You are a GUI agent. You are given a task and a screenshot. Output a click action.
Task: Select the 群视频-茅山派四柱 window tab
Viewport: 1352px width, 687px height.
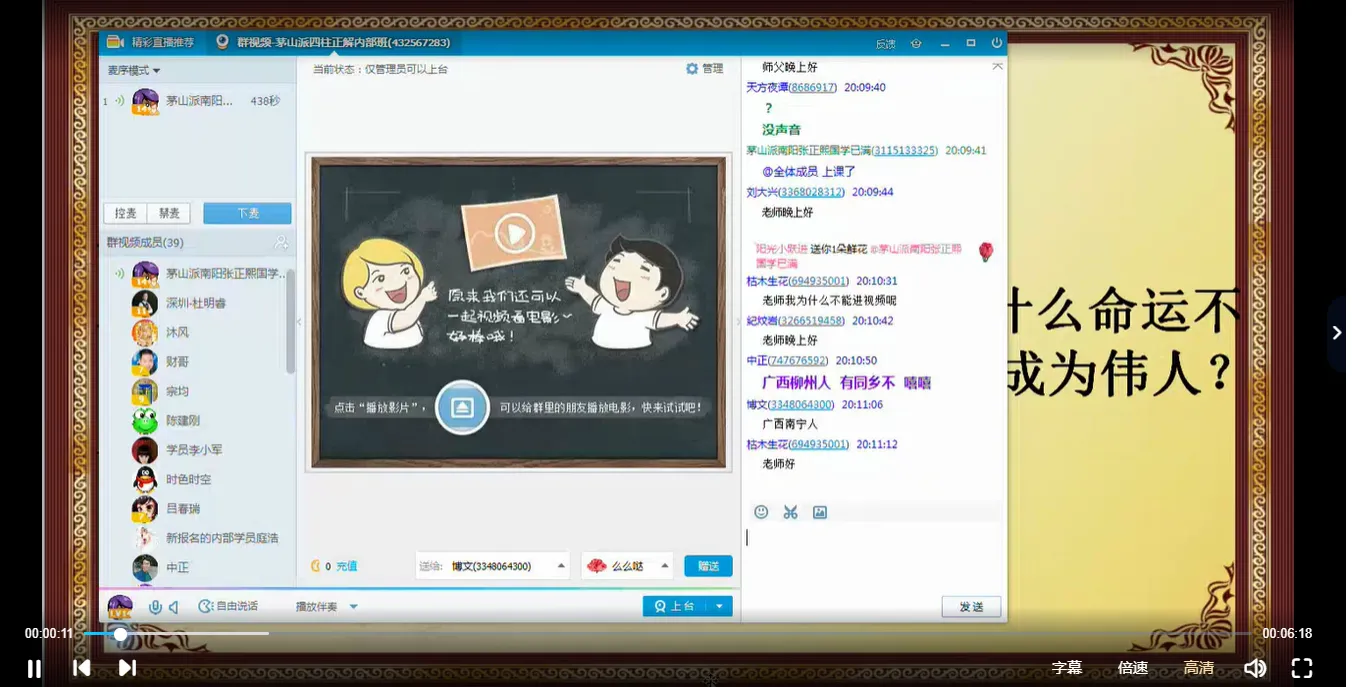[x=330, y=43]
